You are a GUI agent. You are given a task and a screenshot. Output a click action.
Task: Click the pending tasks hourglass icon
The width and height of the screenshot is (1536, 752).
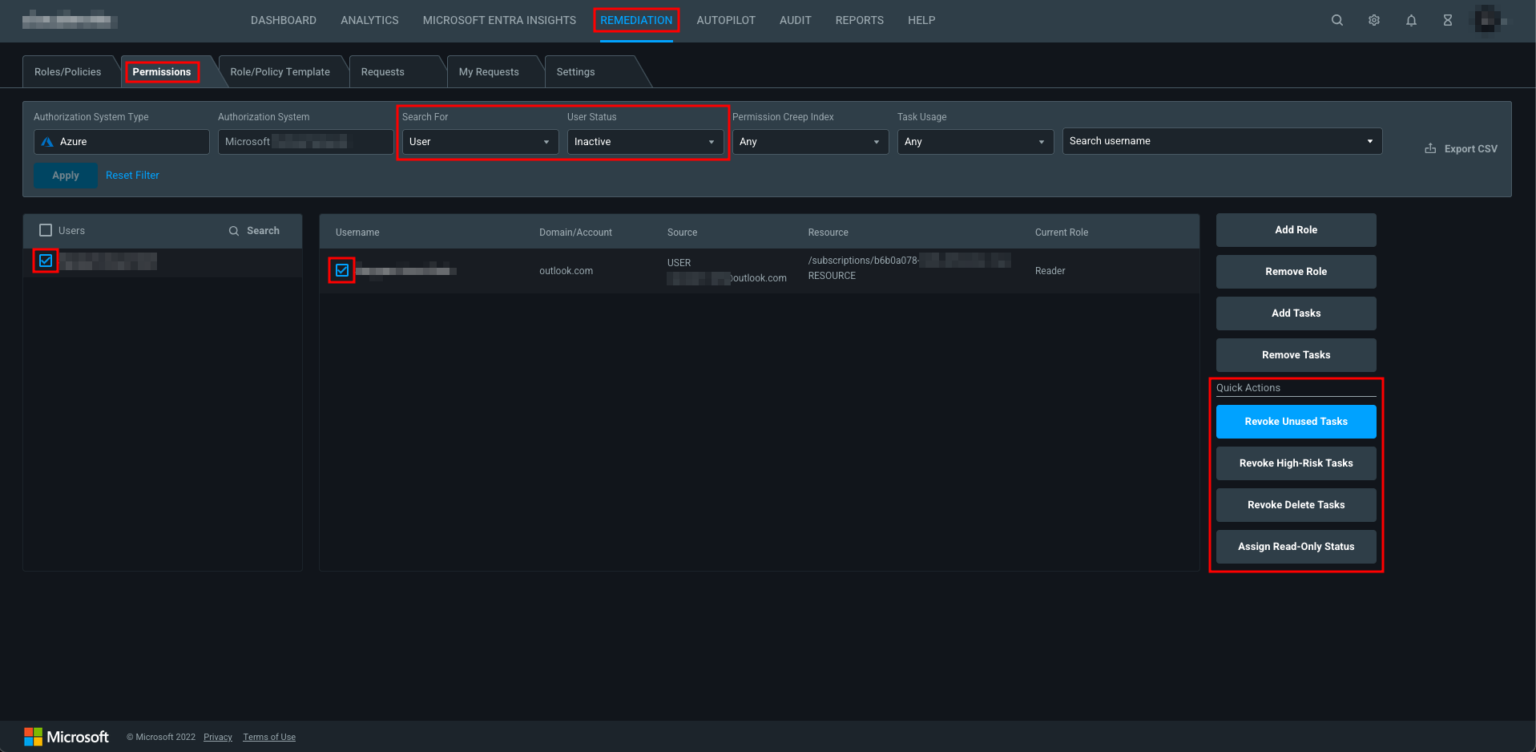pos(1447,20)
